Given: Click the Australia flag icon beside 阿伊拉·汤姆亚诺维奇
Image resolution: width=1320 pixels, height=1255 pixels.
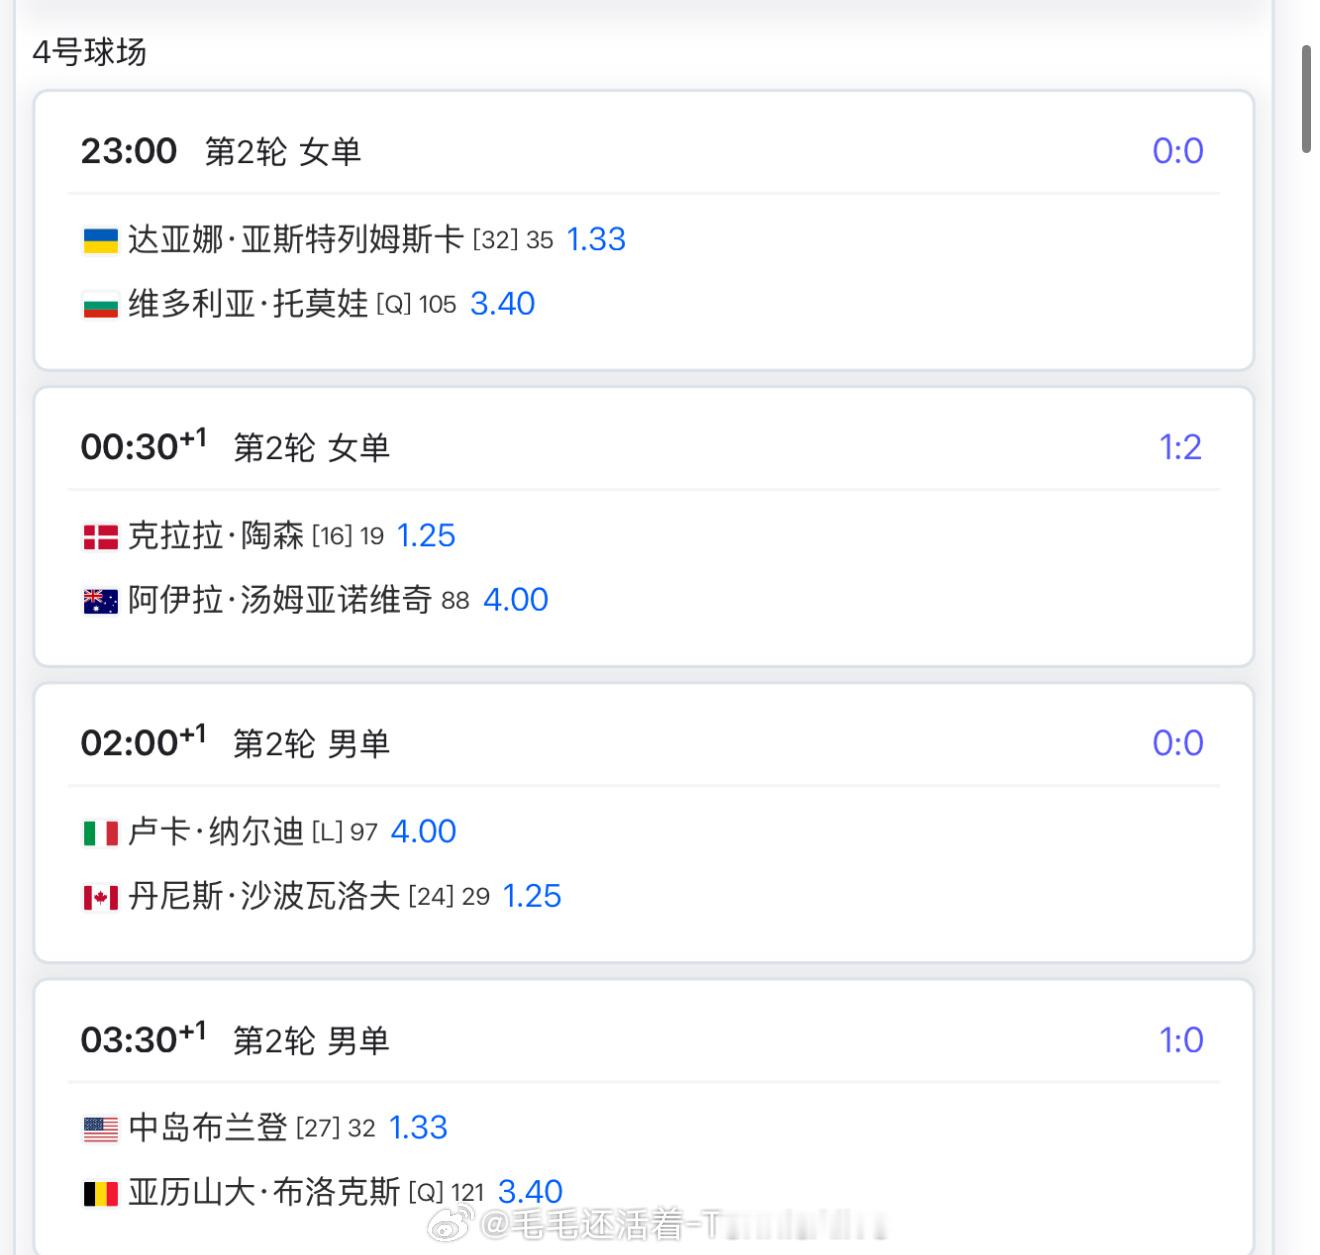Looking at the screenshot, I should coord(101,601).
